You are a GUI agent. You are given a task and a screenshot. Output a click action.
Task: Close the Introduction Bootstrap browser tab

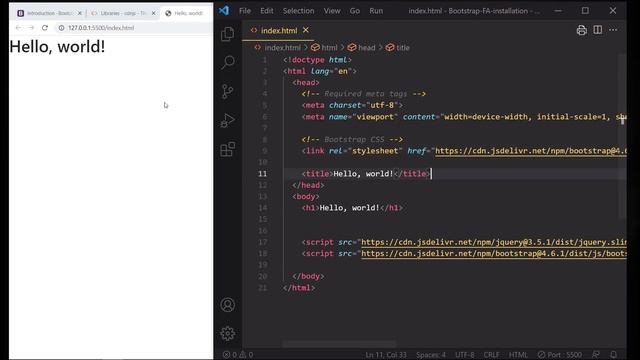(80, 13)
